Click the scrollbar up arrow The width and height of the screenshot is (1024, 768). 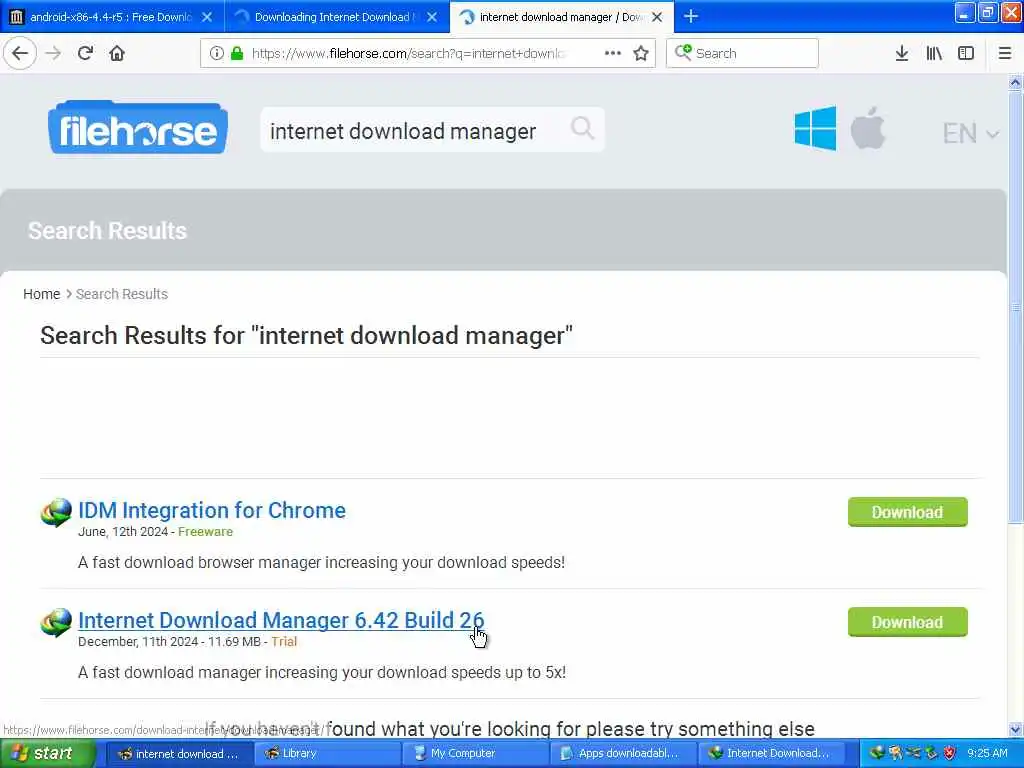[1015, 82]
